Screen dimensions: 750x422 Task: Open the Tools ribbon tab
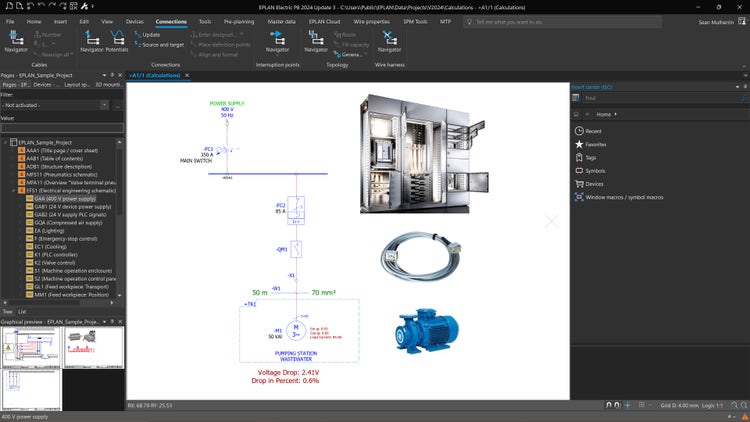pos(204,20)
